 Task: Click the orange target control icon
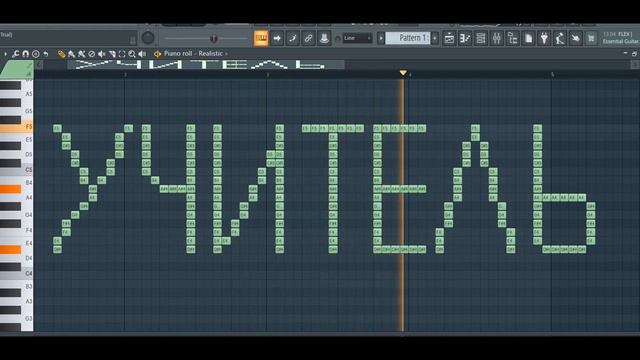(x=158, y=54)
